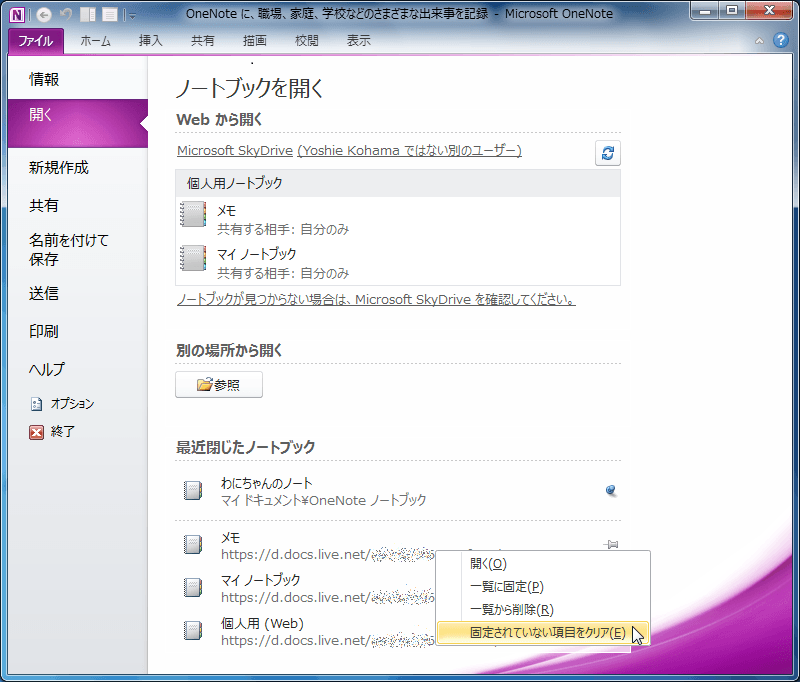Switch to the ファイル tab
Viewport: 800px width, 682px height.
tap(36, 41)
